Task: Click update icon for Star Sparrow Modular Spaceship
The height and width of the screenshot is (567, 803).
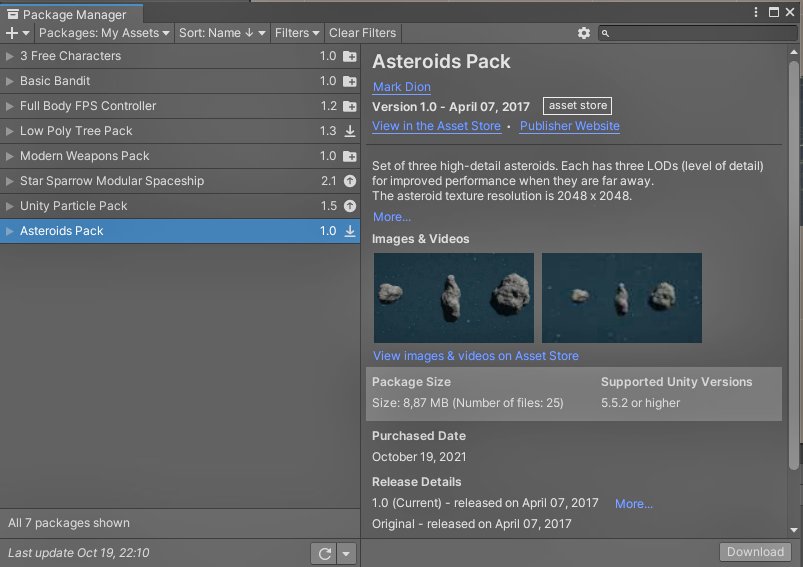Action: [x=350, y=181]
